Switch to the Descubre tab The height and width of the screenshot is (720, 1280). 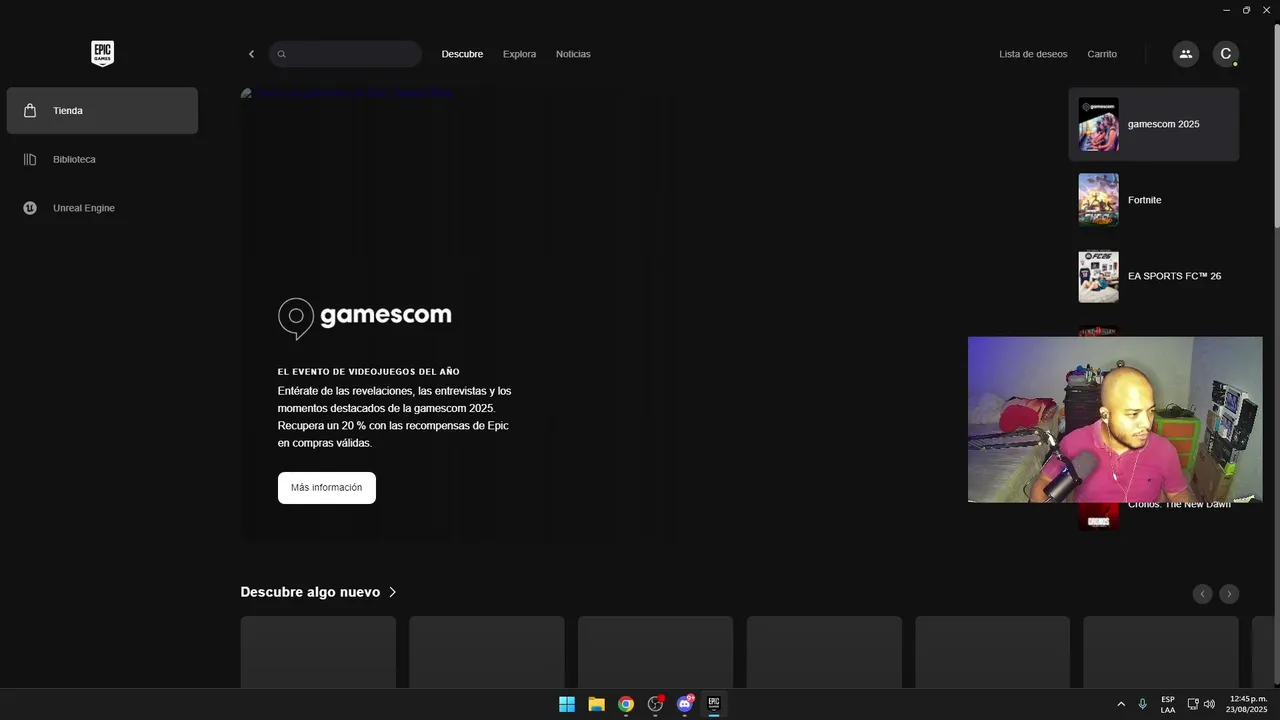coord(462,54)
